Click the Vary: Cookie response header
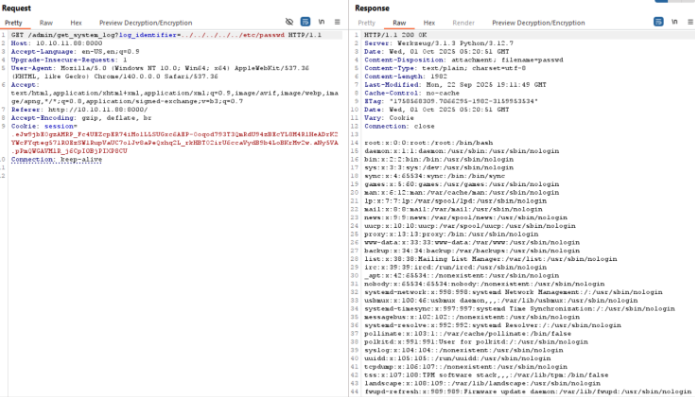This screenshot has height=397, width=695. click(389, 118)
